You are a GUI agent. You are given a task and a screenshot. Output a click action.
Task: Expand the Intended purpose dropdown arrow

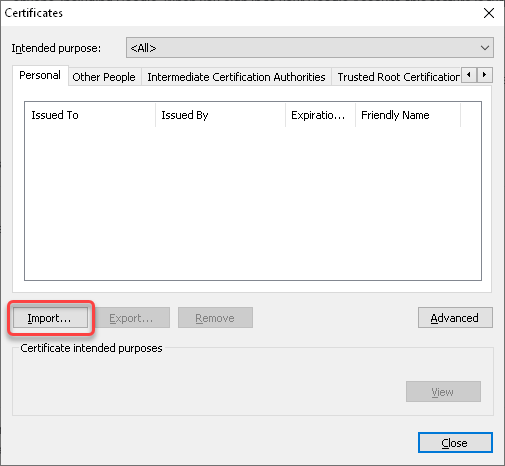485,48
